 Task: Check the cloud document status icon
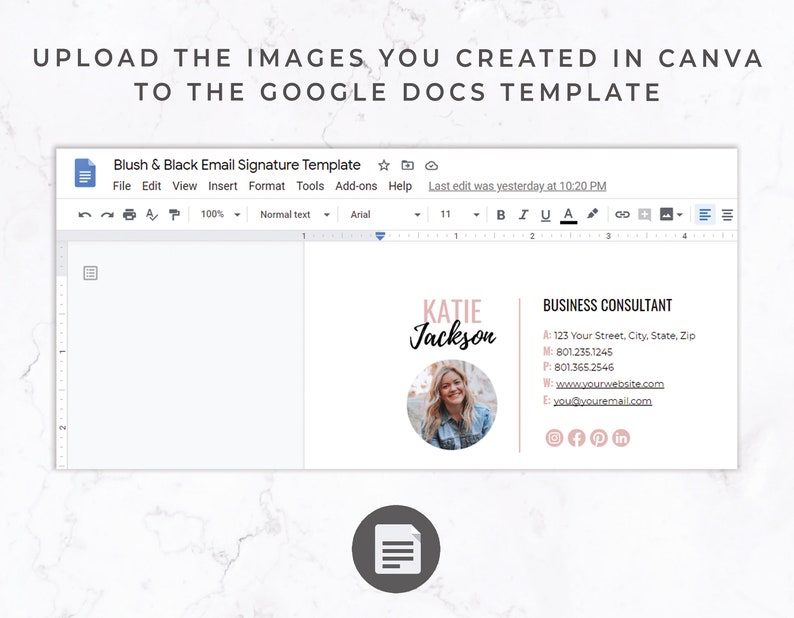[431, 166]
